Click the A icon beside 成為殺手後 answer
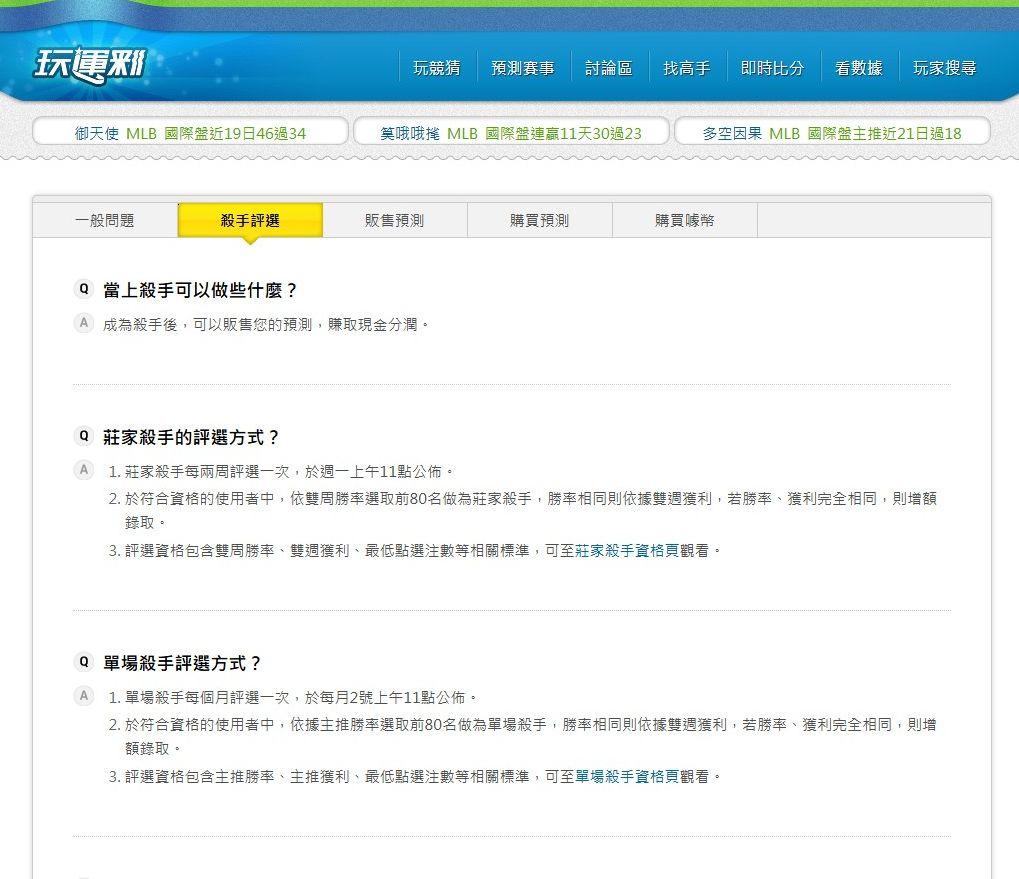Image resolution: width=1019 pixels, height=879 pixels. coord(84,323)
